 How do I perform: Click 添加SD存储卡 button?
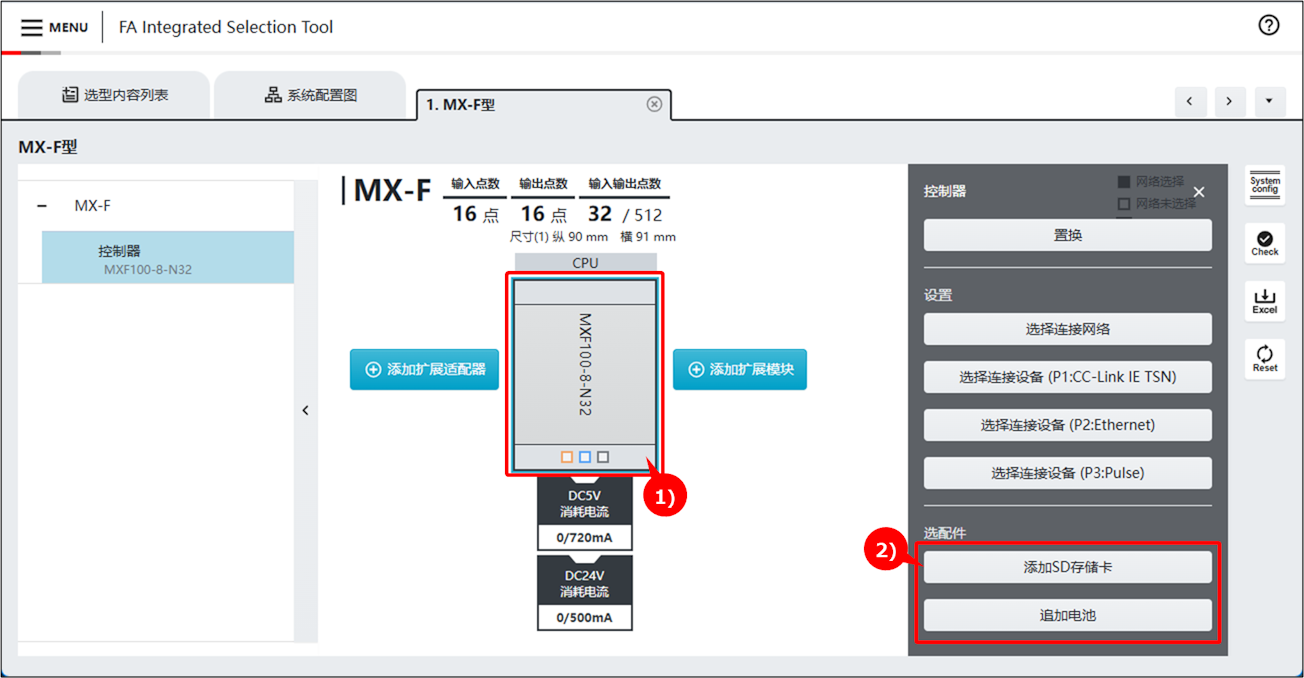[x=1067, y=567]
